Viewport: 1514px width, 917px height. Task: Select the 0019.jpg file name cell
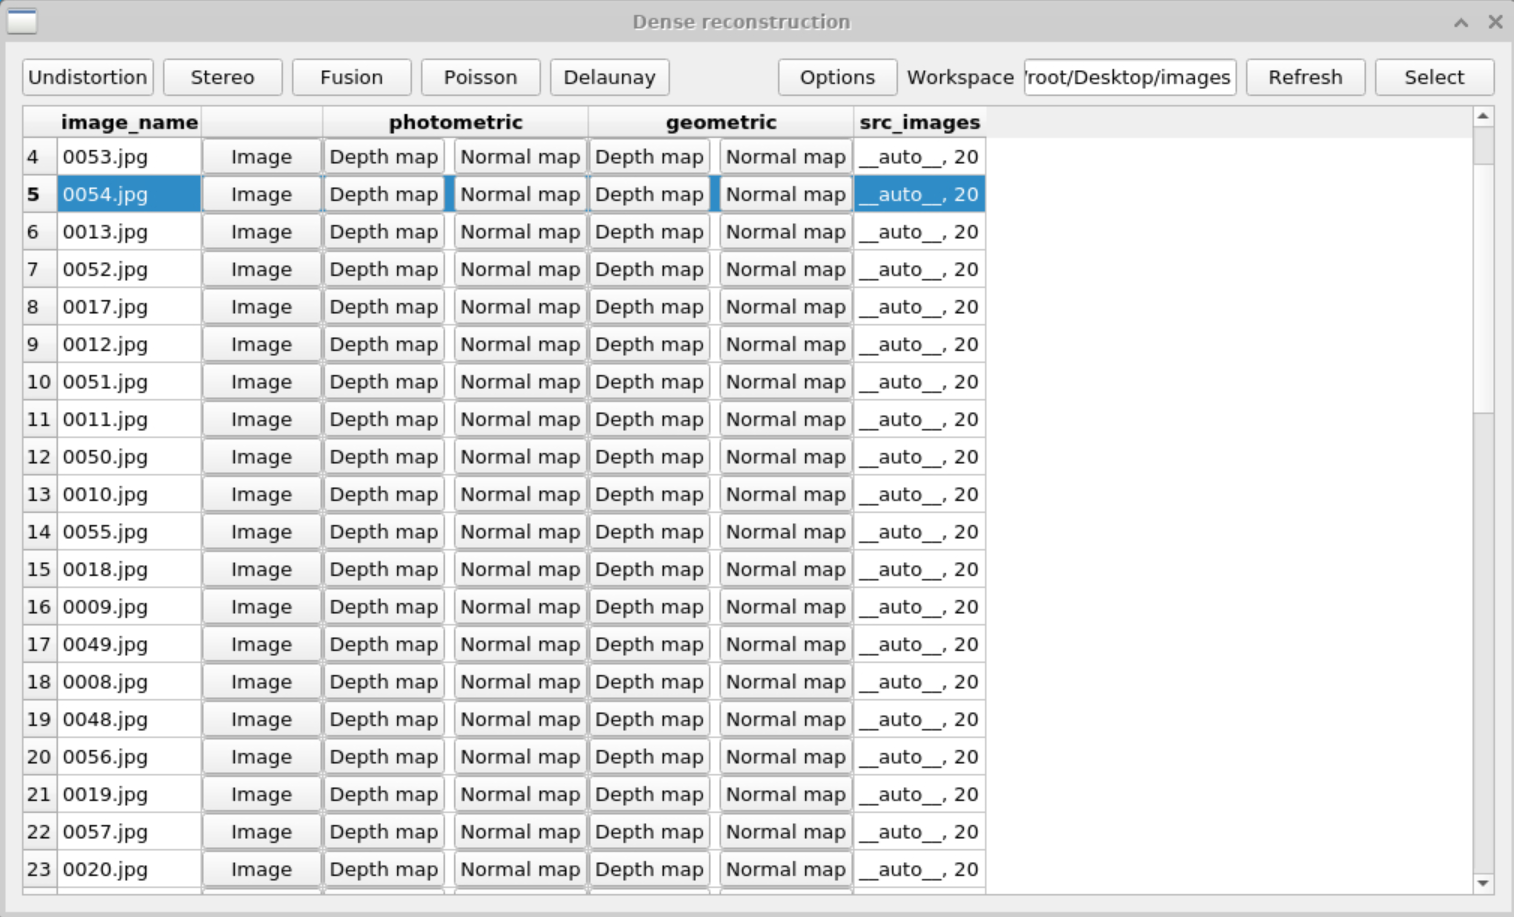coord(129,794)
